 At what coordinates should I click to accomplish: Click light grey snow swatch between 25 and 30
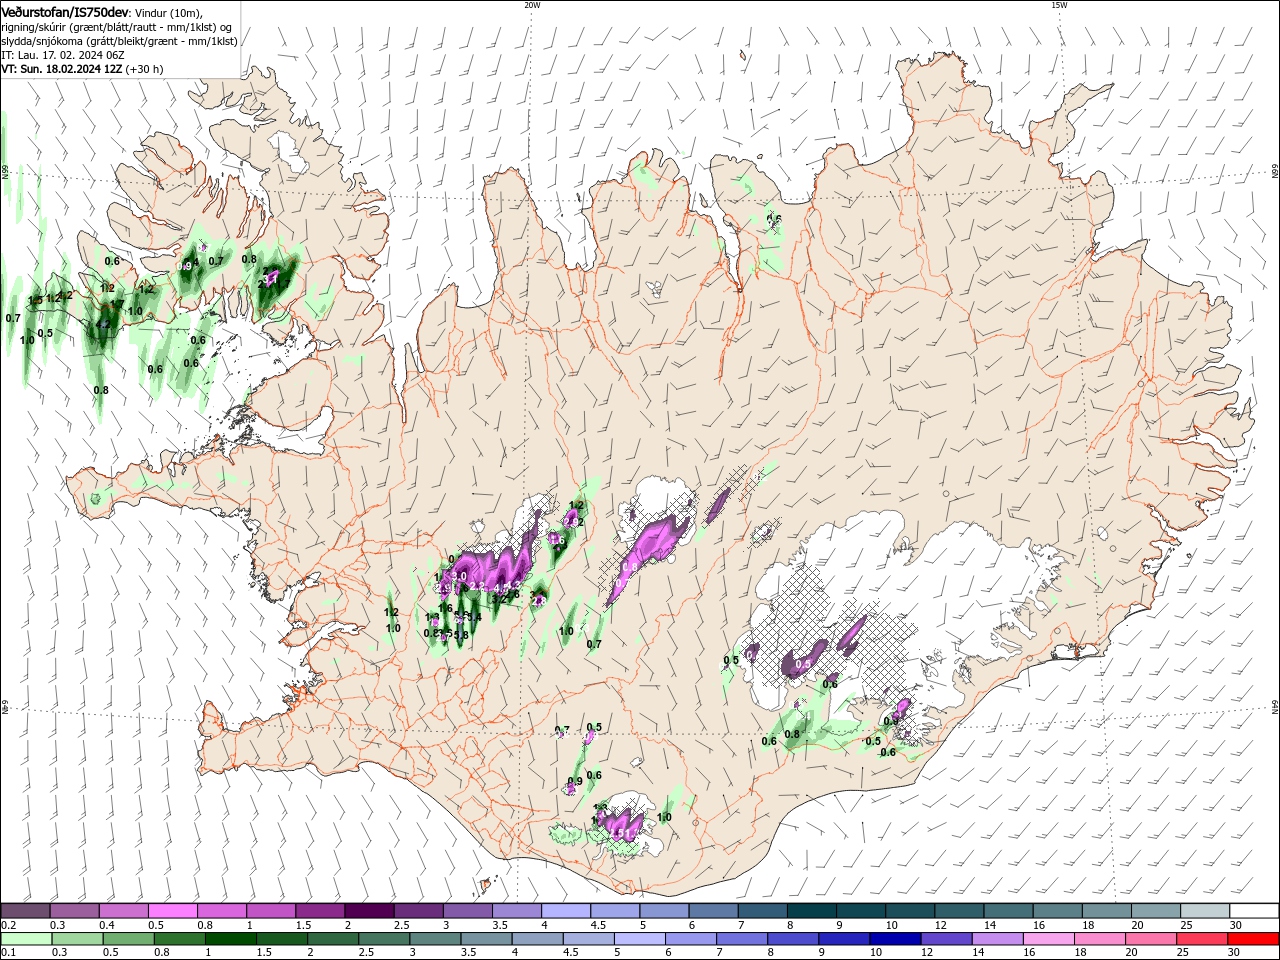[1205, 911]
